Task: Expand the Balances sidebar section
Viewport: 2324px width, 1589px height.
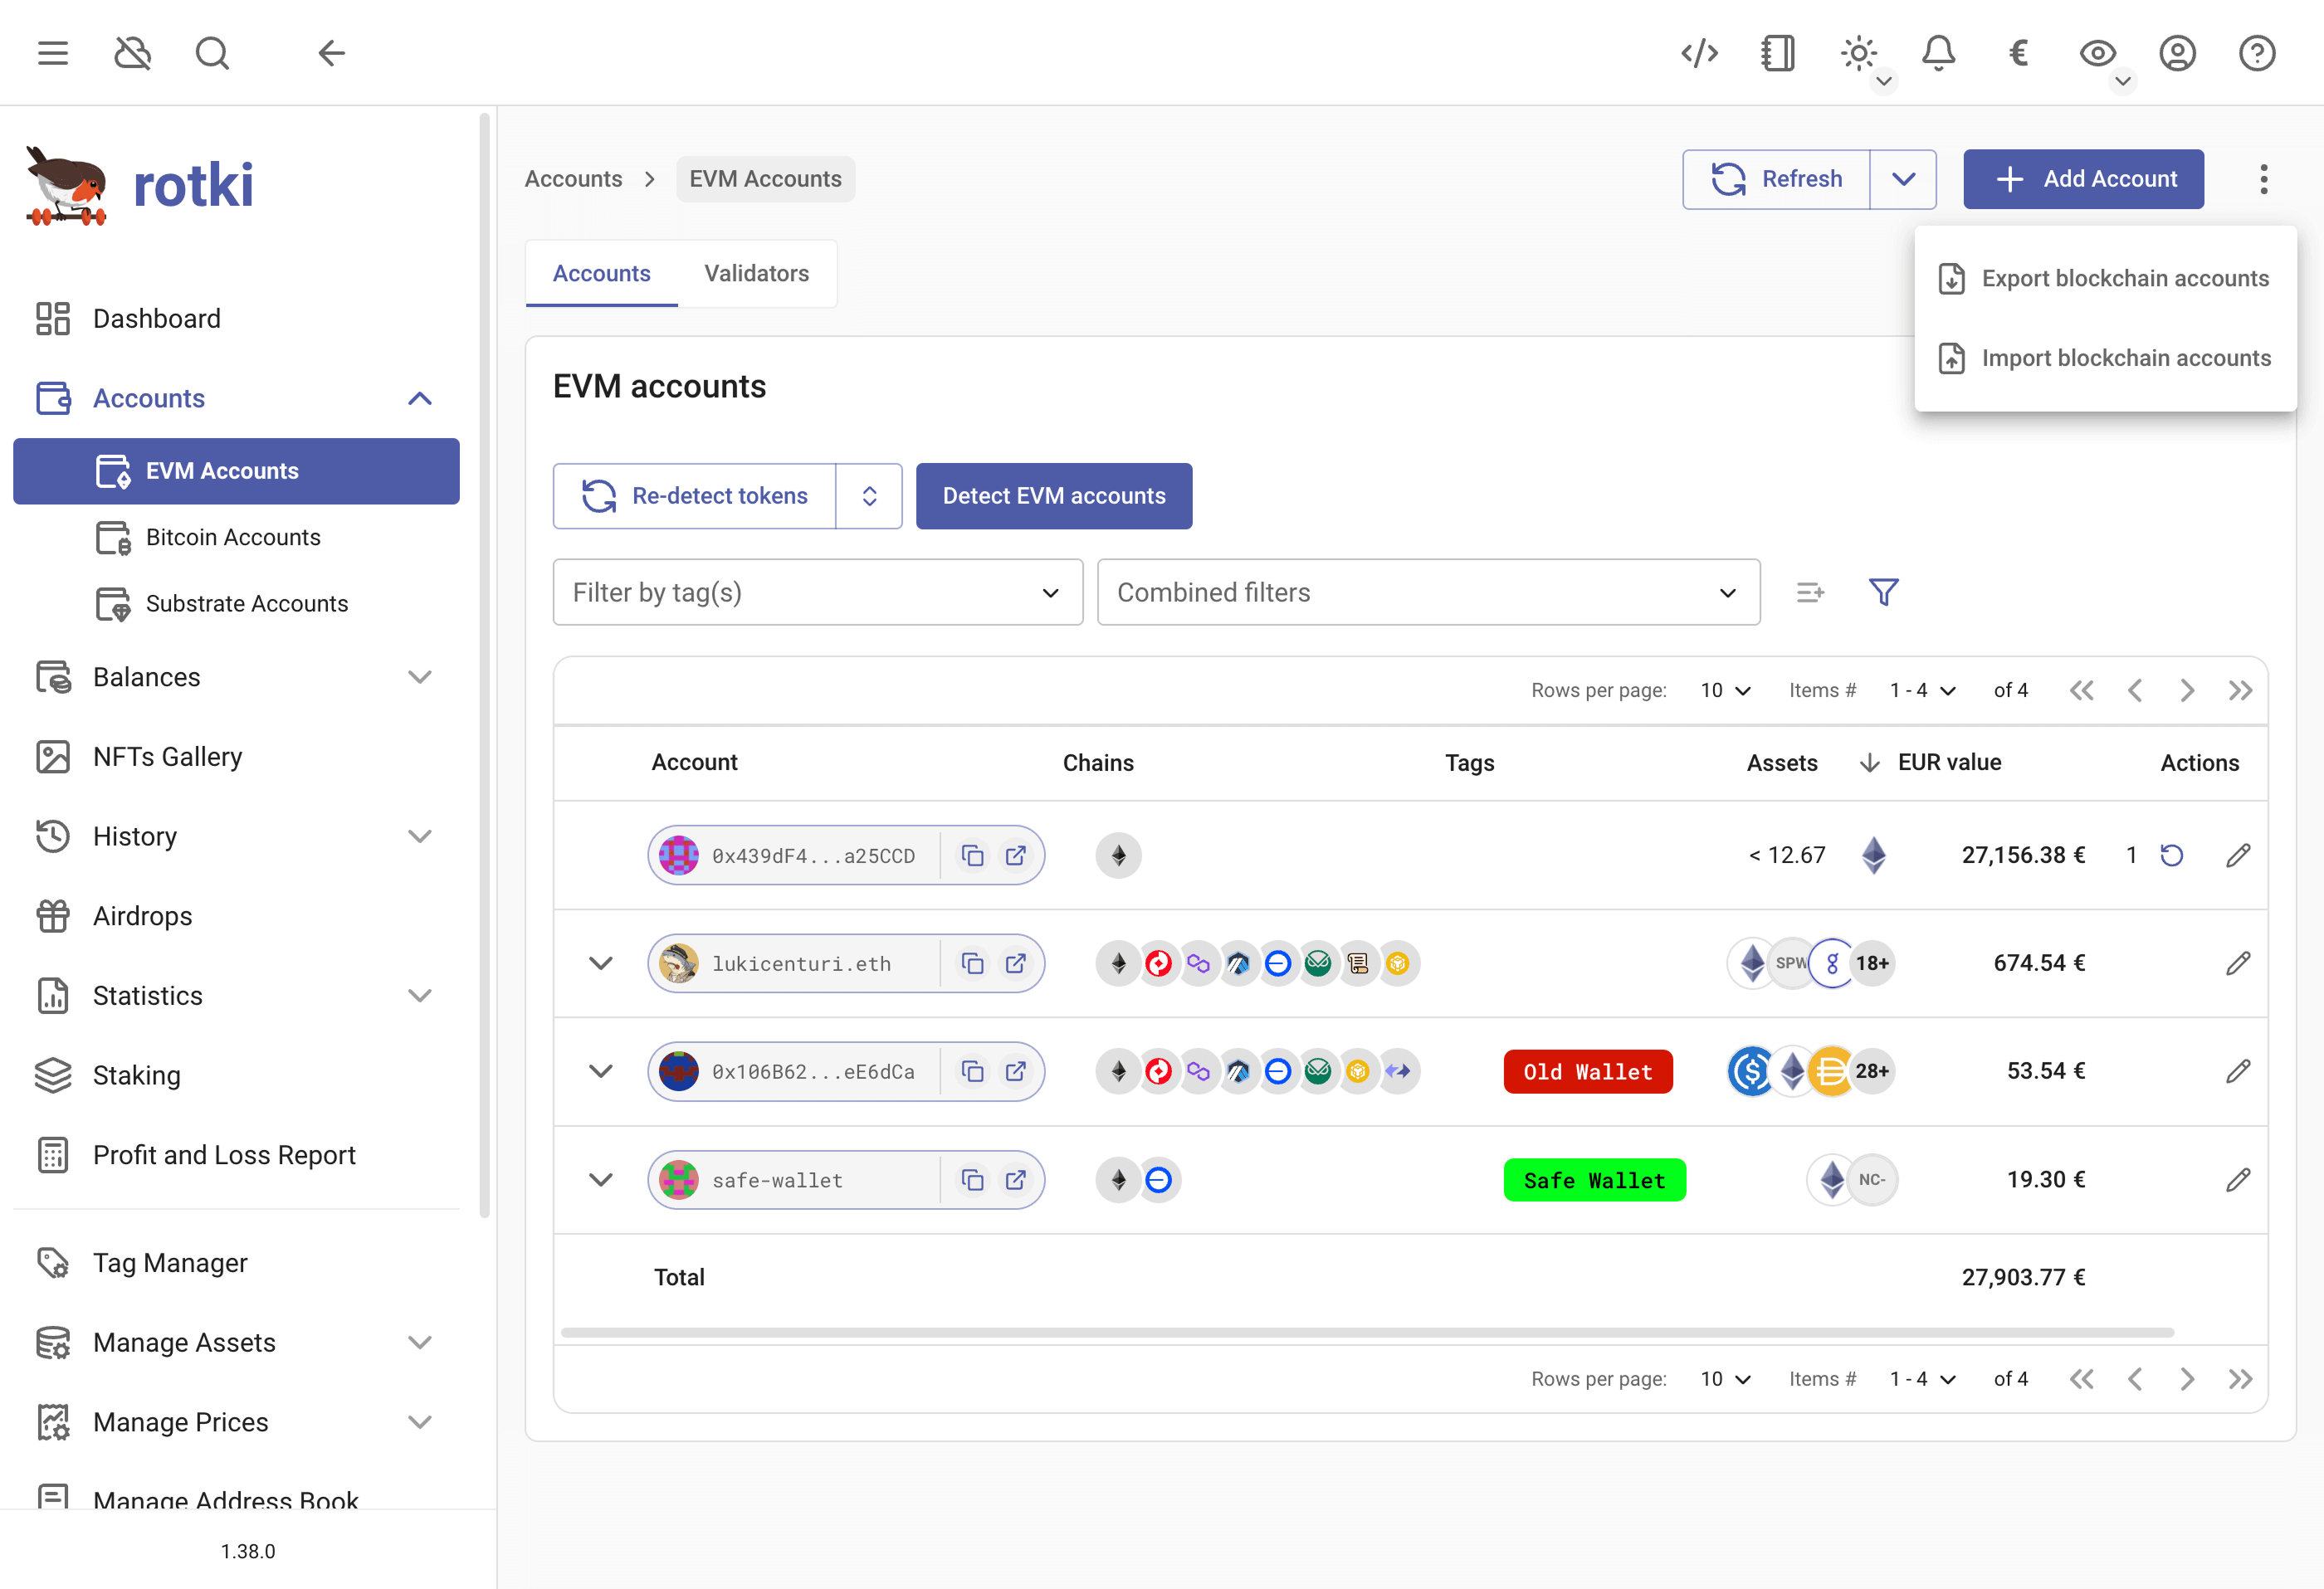Action: click(x=420, y=677)
